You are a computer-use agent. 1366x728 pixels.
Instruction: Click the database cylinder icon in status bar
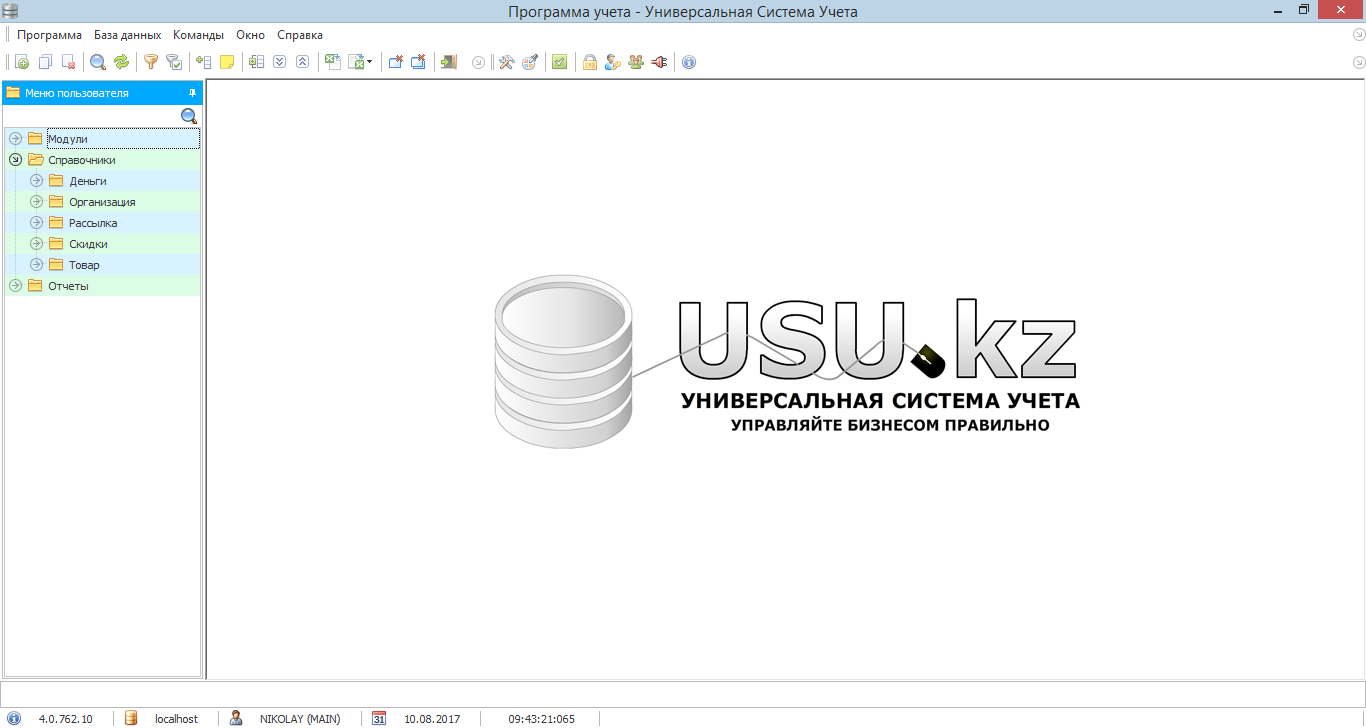[130, 718]
